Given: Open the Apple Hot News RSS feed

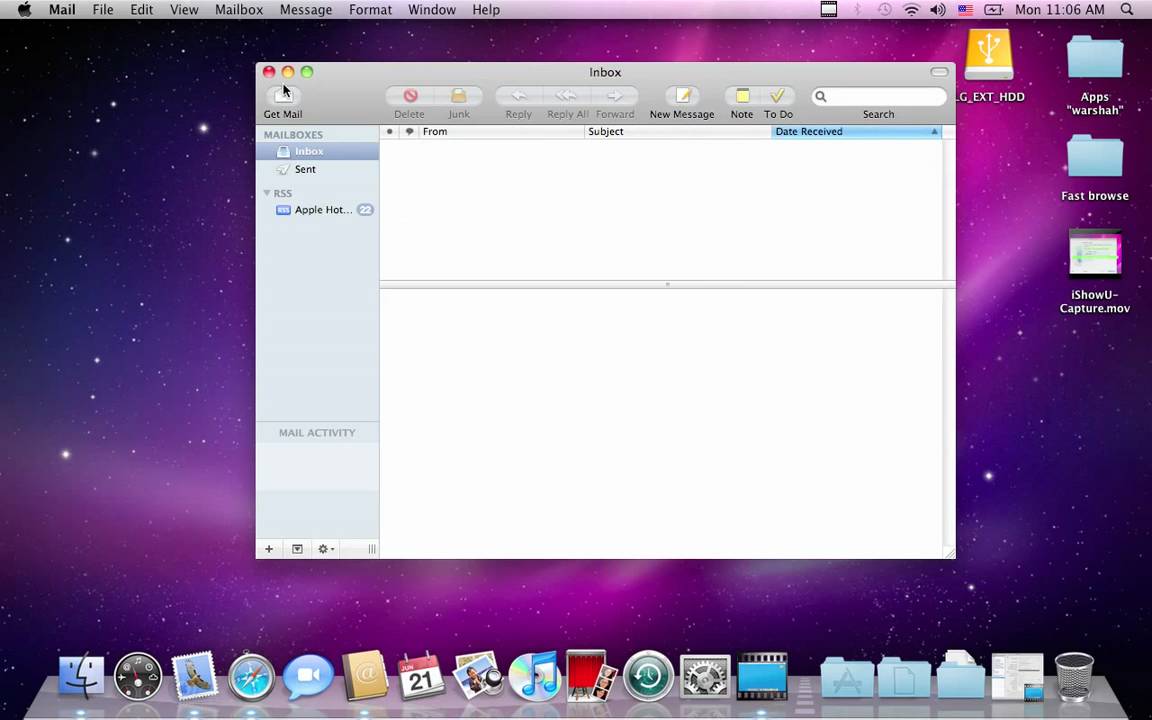Looking at the screenshot, I should pos(317,210).
